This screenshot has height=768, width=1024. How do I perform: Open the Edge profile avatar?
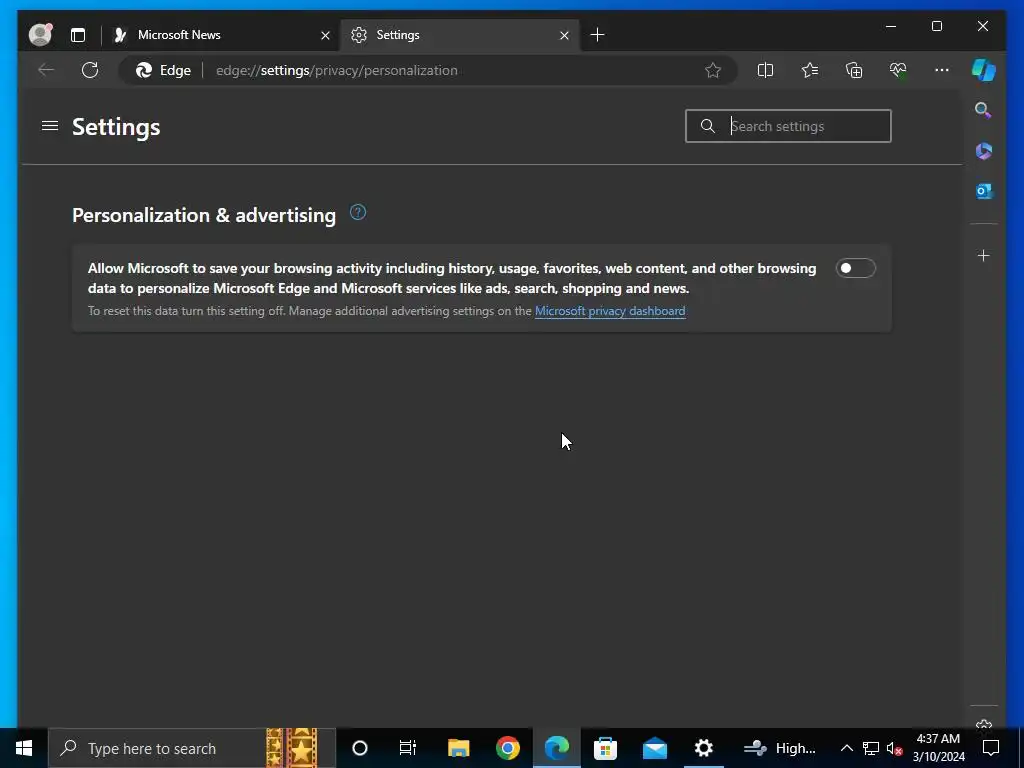click(x=40, y=35)
